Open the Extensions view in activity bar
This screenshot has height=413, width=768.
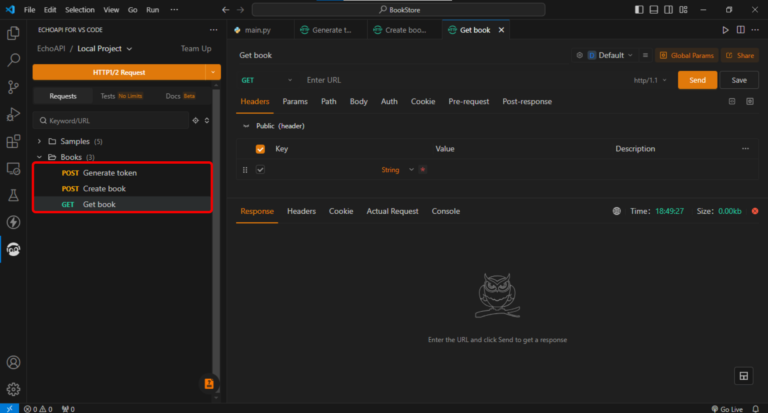click(13, 141)
